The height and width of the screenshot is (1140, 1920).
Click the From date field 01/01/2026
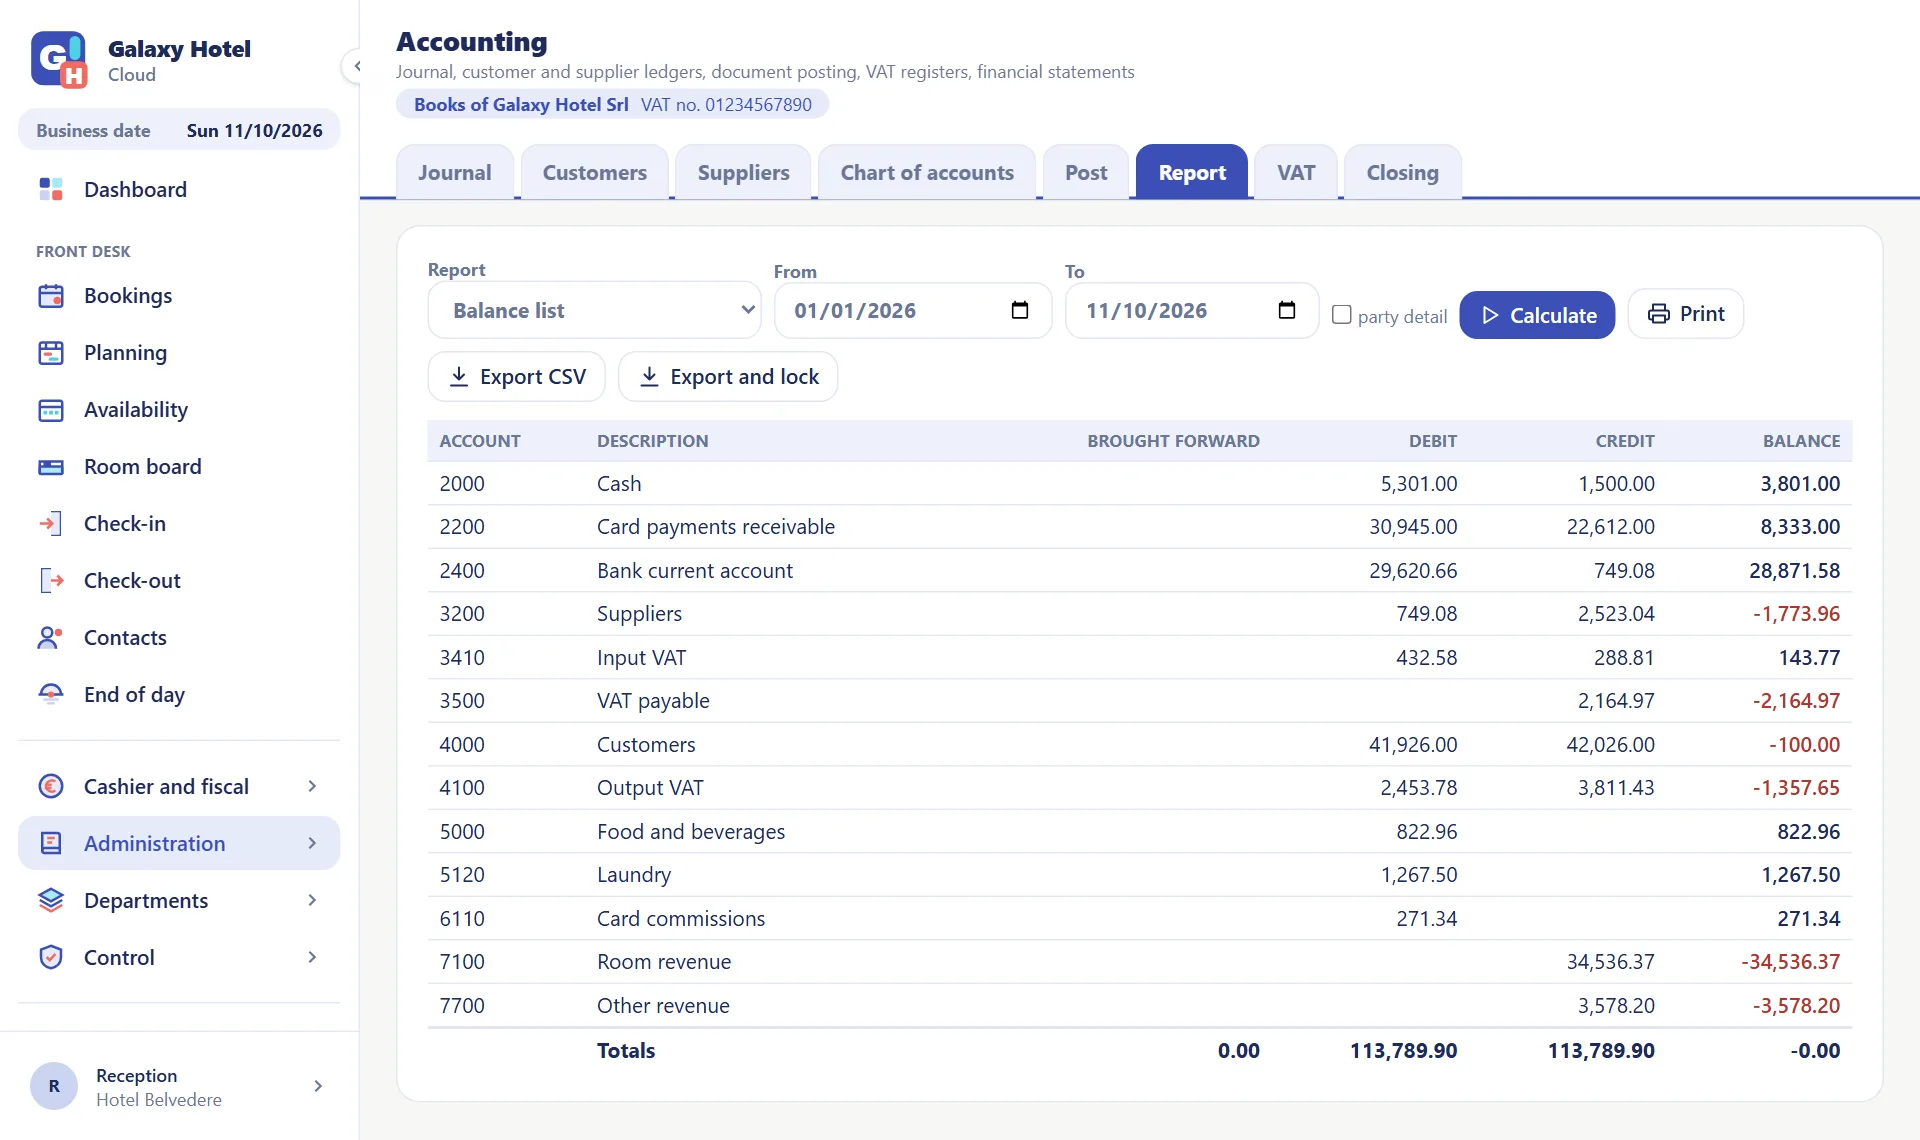913,310
